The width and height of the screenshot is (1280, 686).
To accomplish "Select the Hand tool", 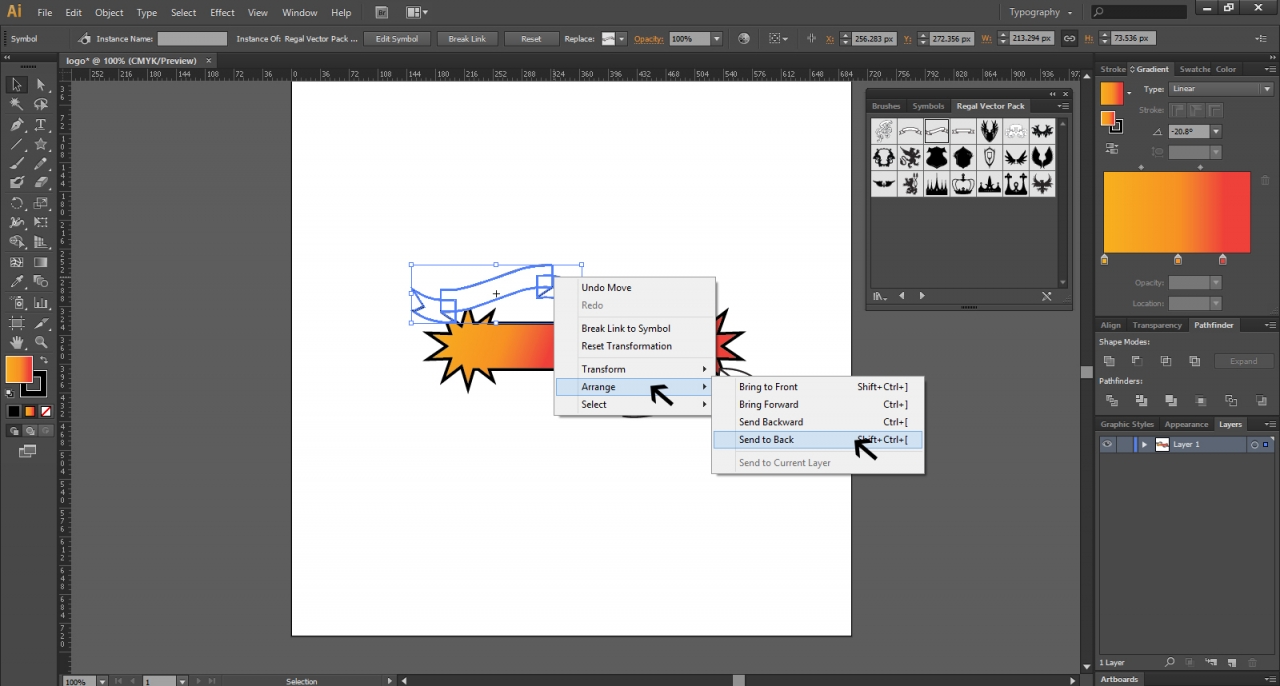I will tap(17, 343).
